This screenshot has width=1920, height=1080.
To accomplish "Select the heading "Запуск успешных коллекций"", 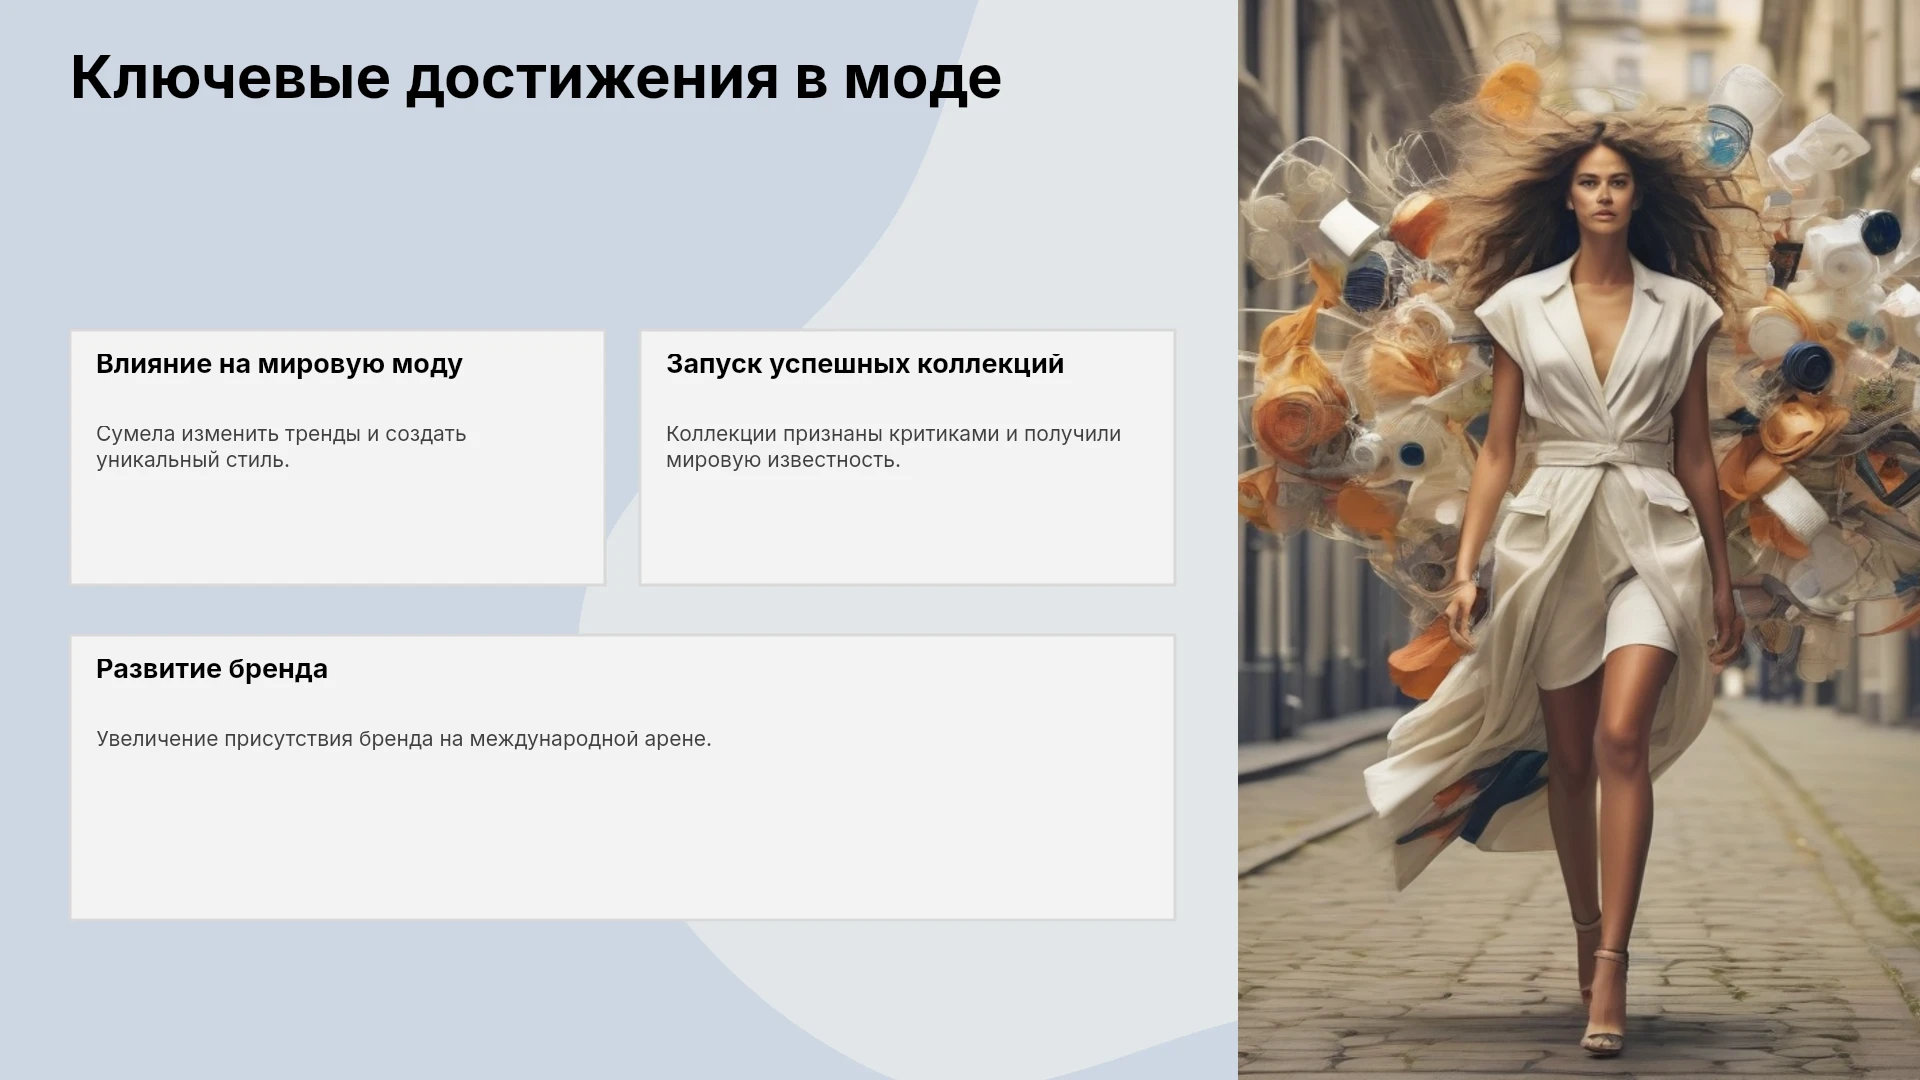I will 865,364.
